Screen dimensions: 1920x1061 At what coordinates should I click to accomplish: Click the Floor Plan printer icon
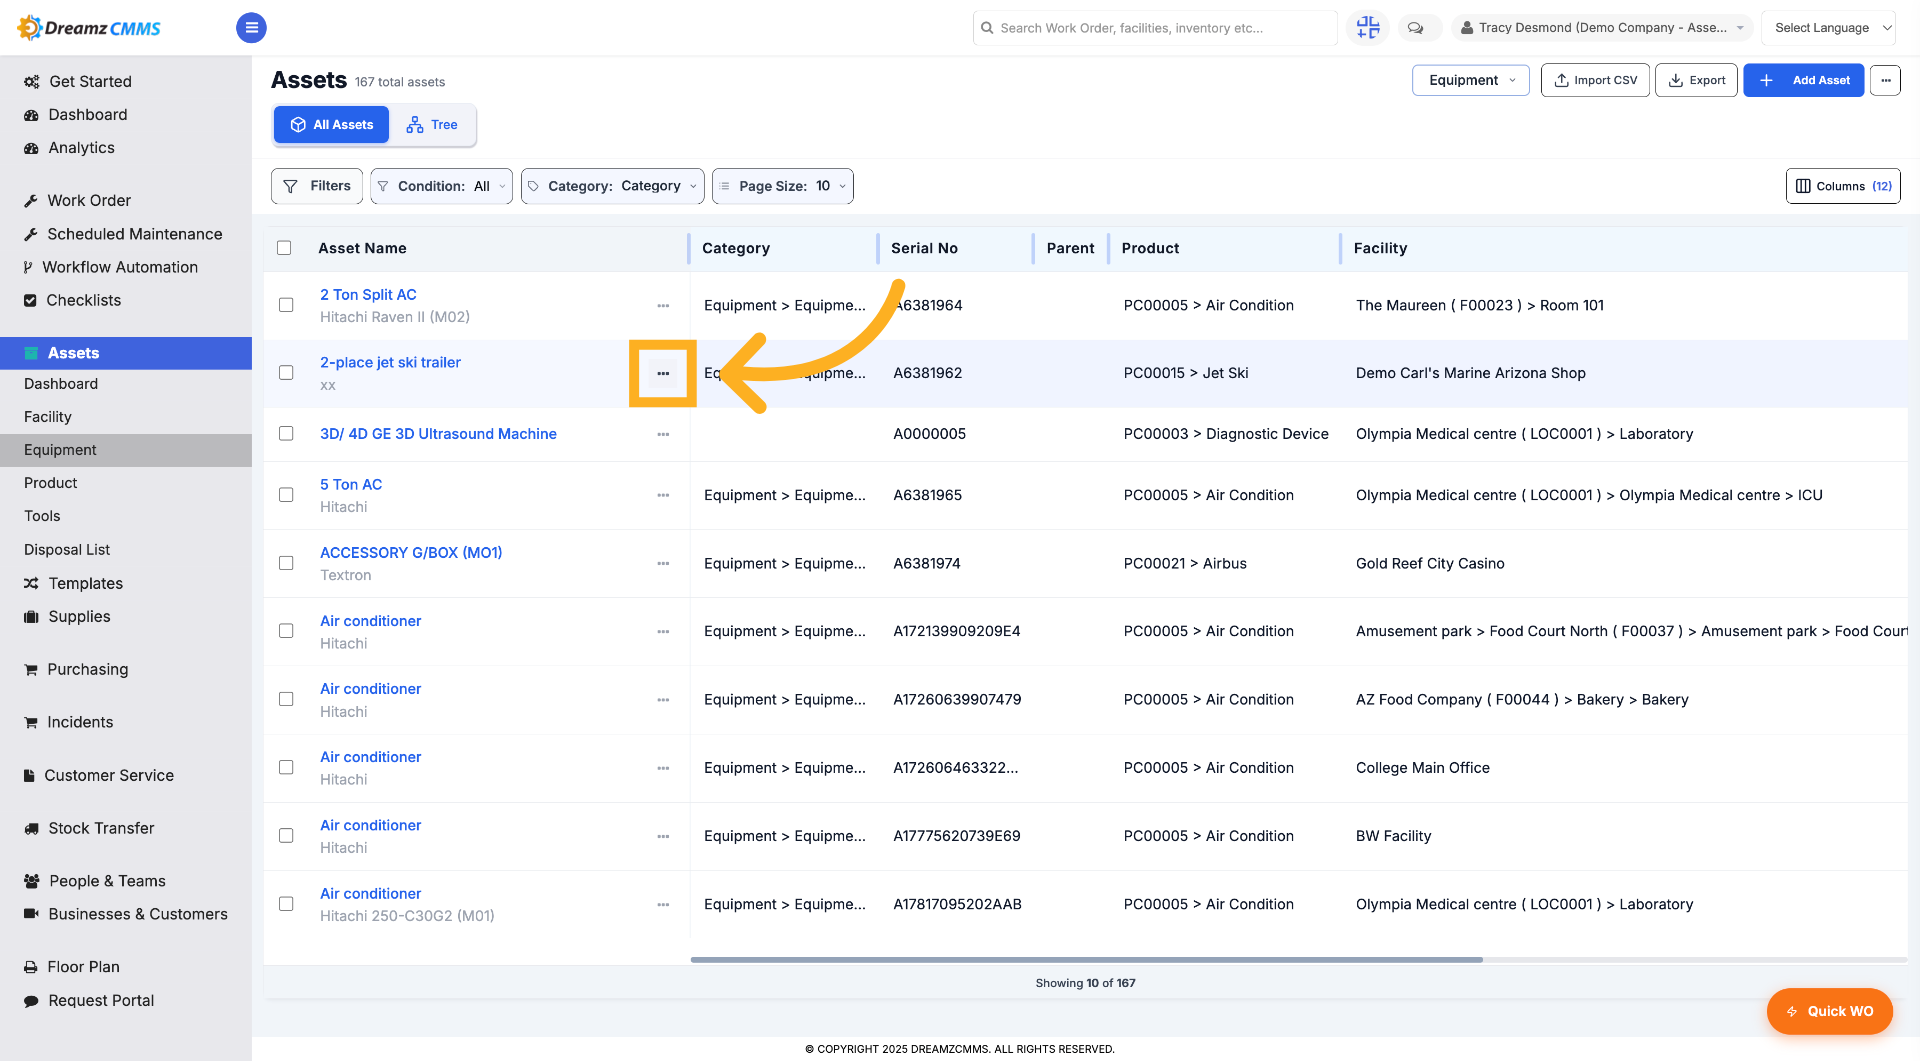[31, 967]
